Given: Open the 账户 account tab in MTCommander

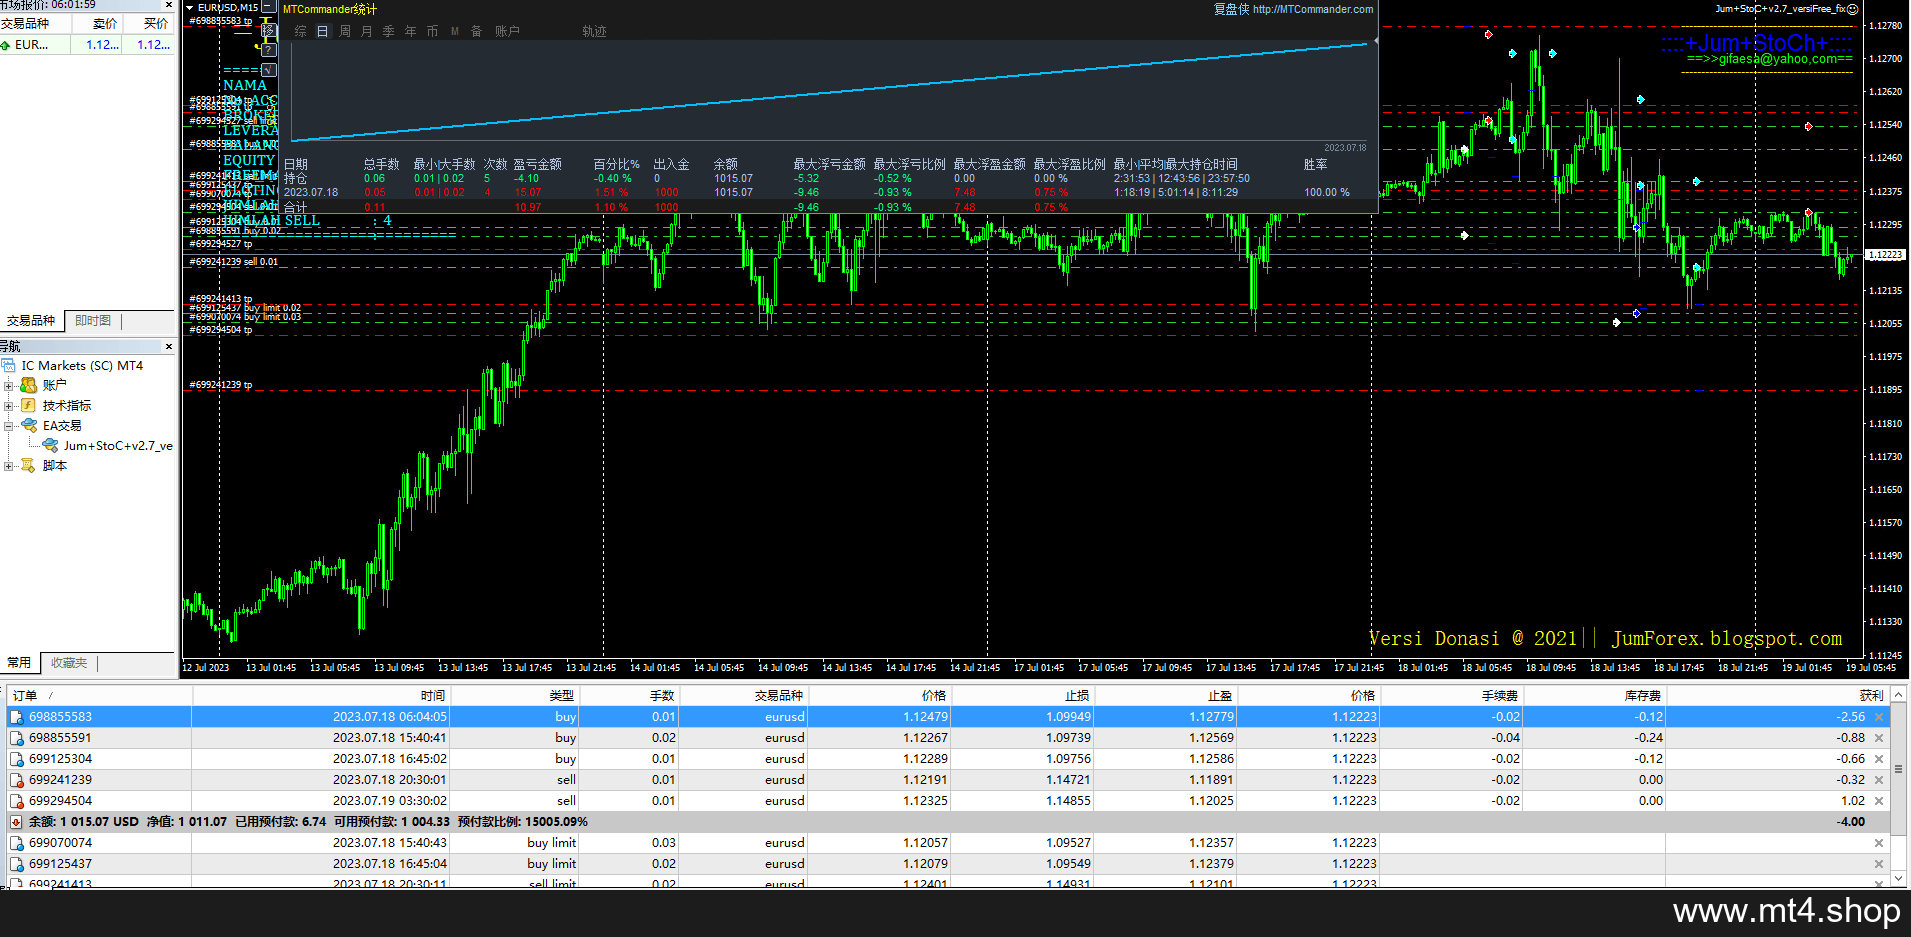Looking at the screenshot, I should tap(507, 31).
